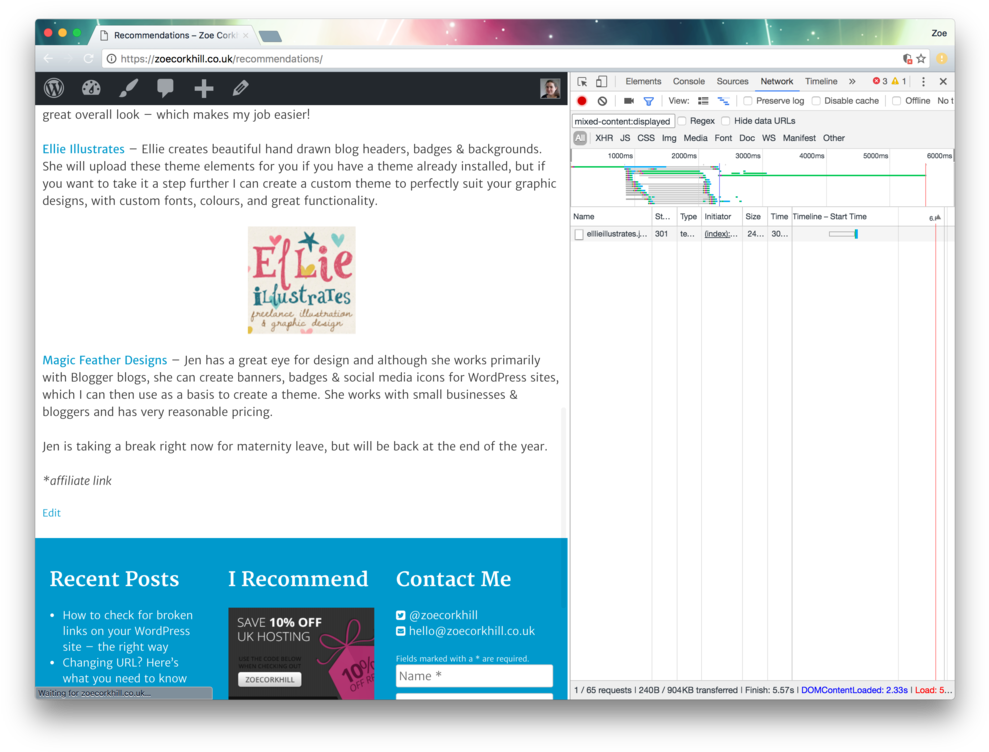
Task: Enable the Regex filter checkbox
Action: [682, 120]
